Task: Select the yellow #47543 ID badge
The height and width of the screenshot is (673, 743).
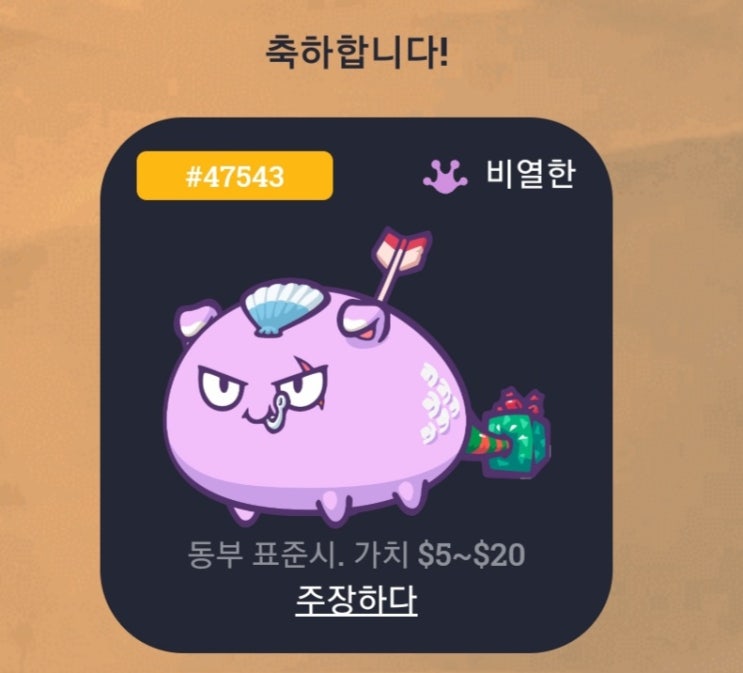Action: 235,176
